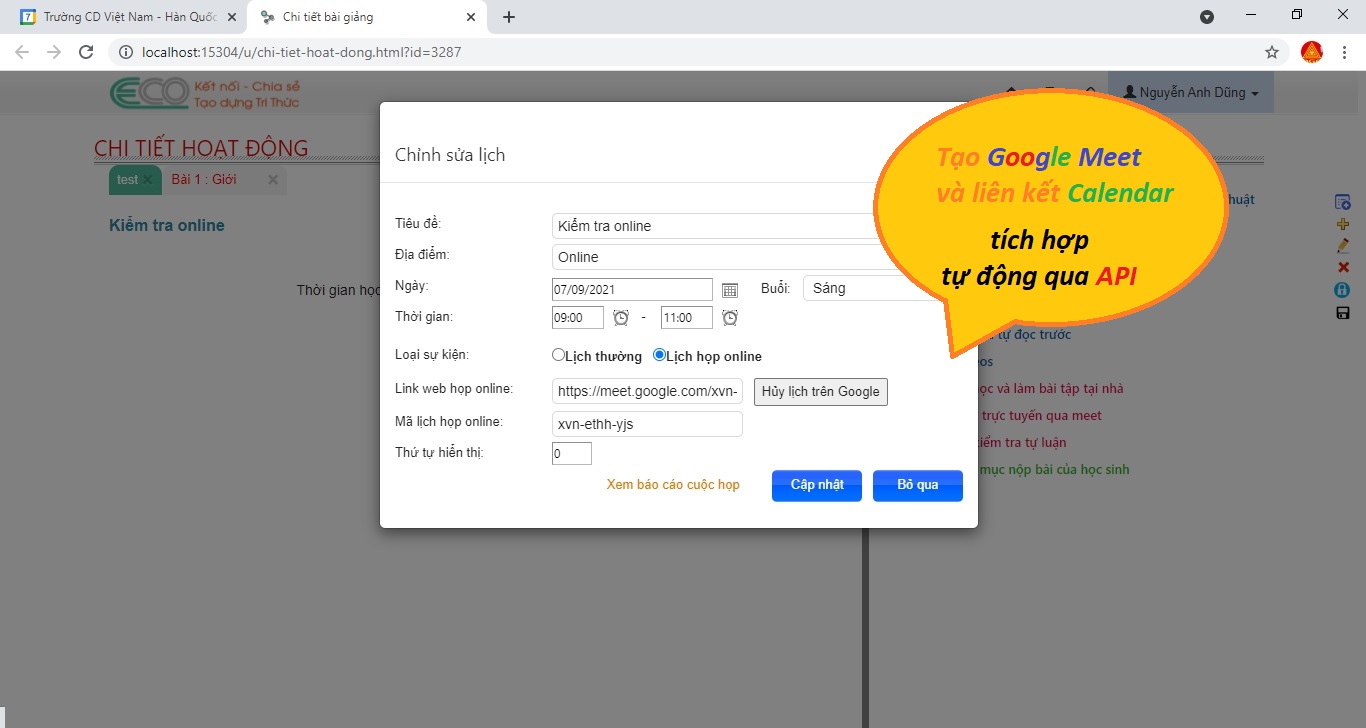Select the "Lịch thường" radio button
1366x728 pixels.
[559, 355]
